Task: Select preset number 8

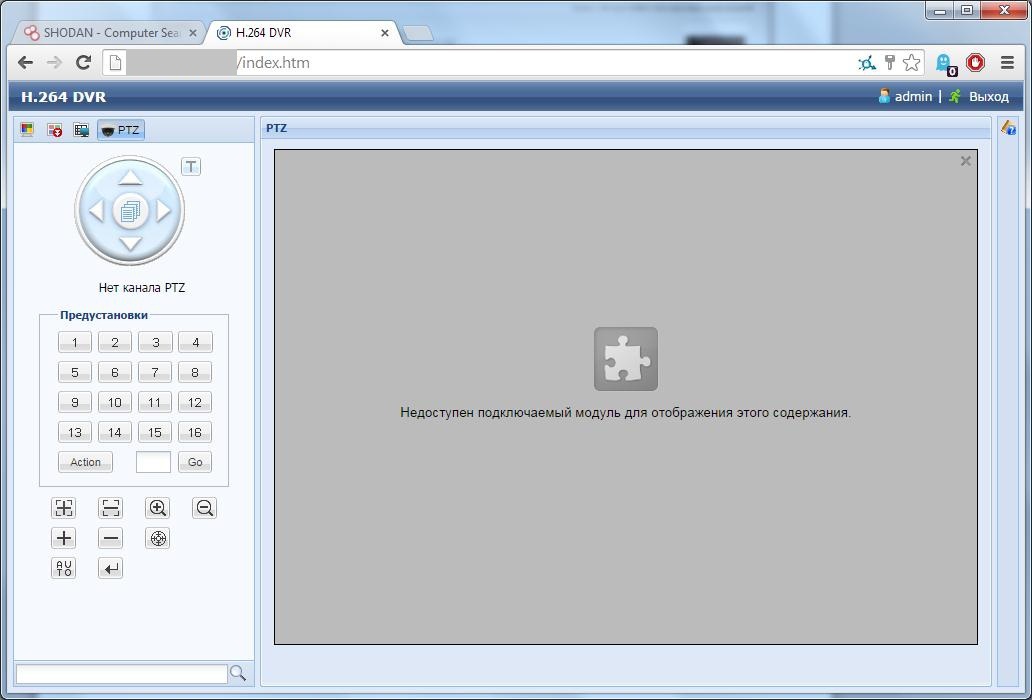Action: (x=195, y=372)
